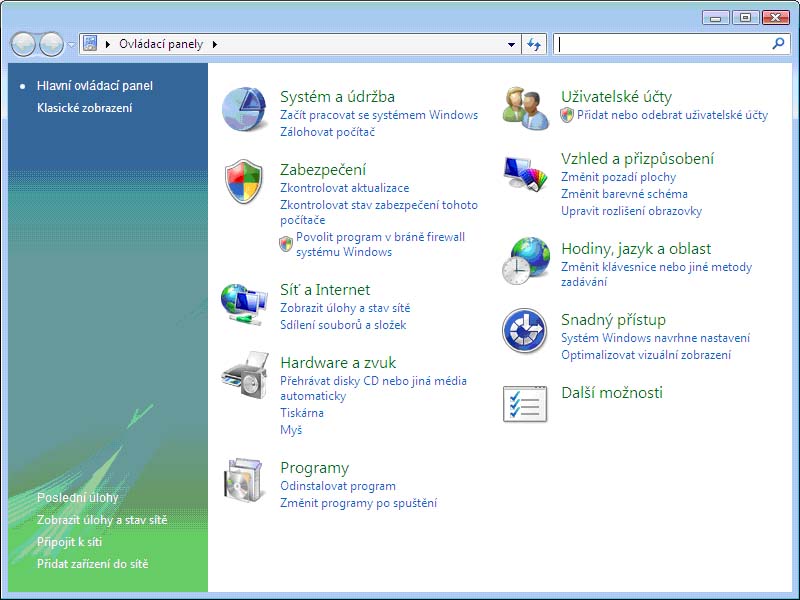Viewport: 800px width, 600px height.
Task: Click the Snadný přístup heading
Action: [x=613, y=319]
